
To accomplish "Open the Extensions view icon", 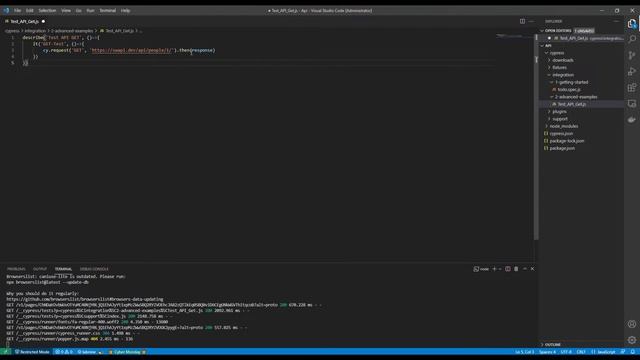I will tap(632, 87).
